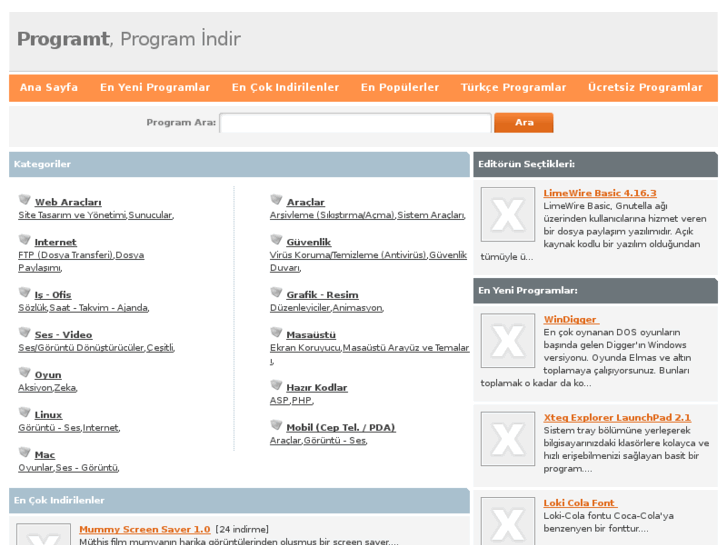Image resolution: width=727 pixels, height=545 pixels.
Task: Open Ücretsiz Programlar menu item
Action: point(645,87)
